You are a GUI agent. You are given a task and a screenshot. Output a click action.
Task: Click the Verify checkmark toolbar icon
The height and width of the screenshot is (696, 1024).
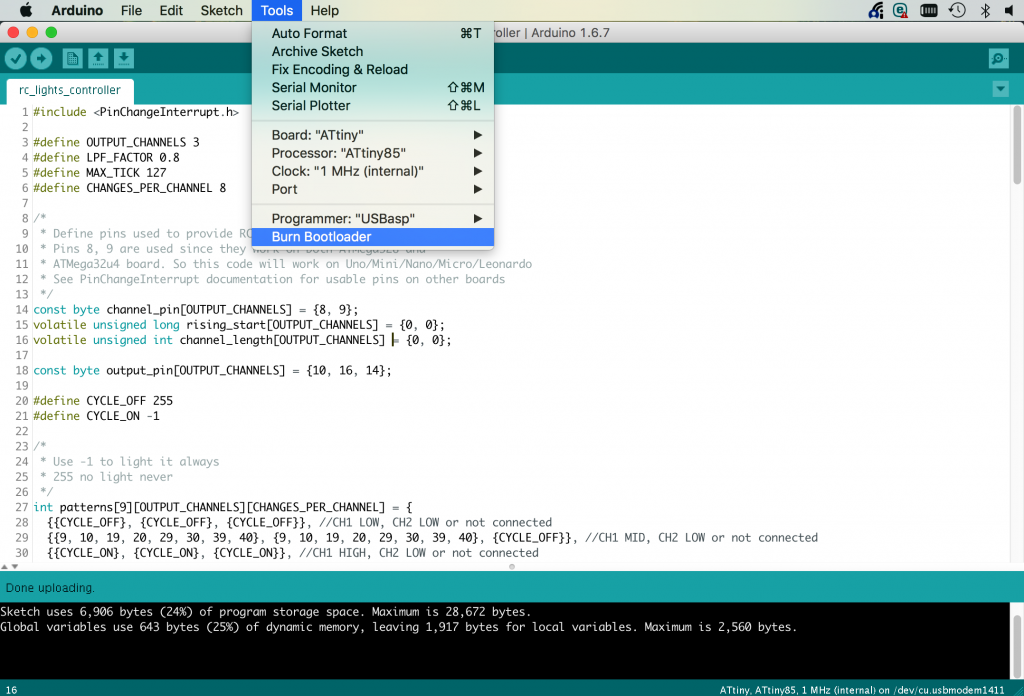point(15,59)
